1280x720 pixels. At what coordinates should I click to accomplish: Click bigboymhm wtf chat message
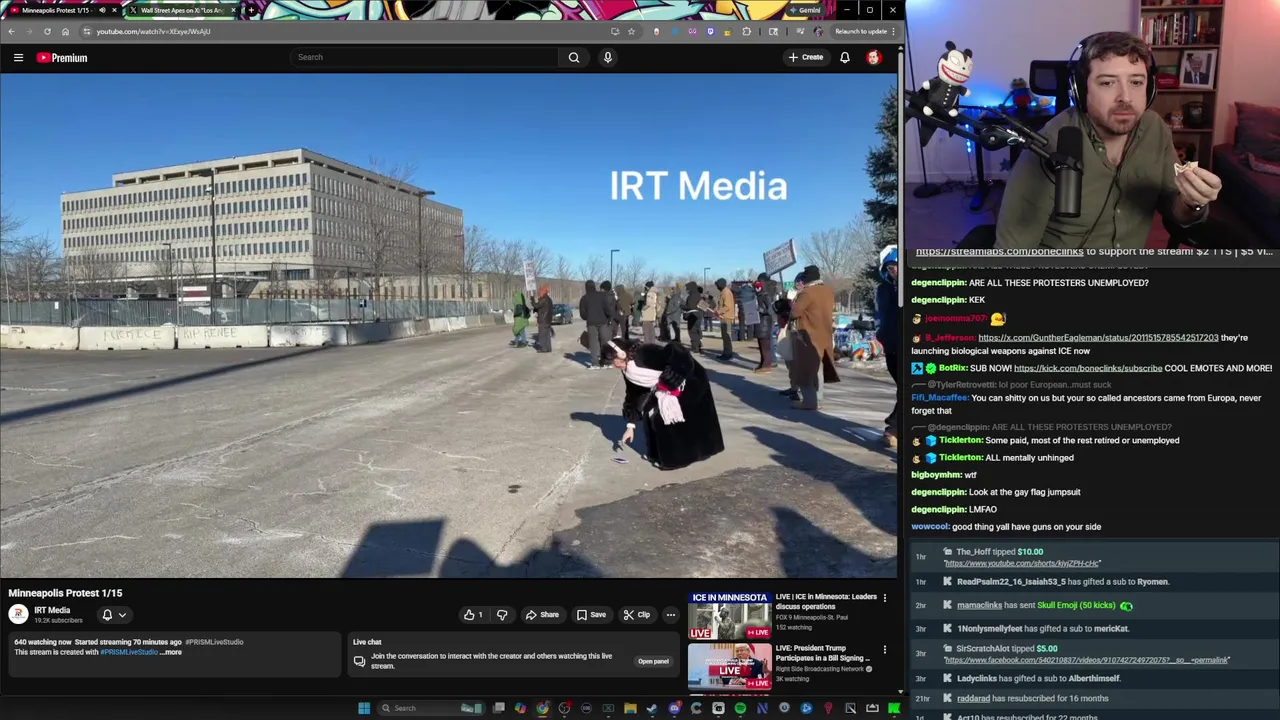click(944, 475)
